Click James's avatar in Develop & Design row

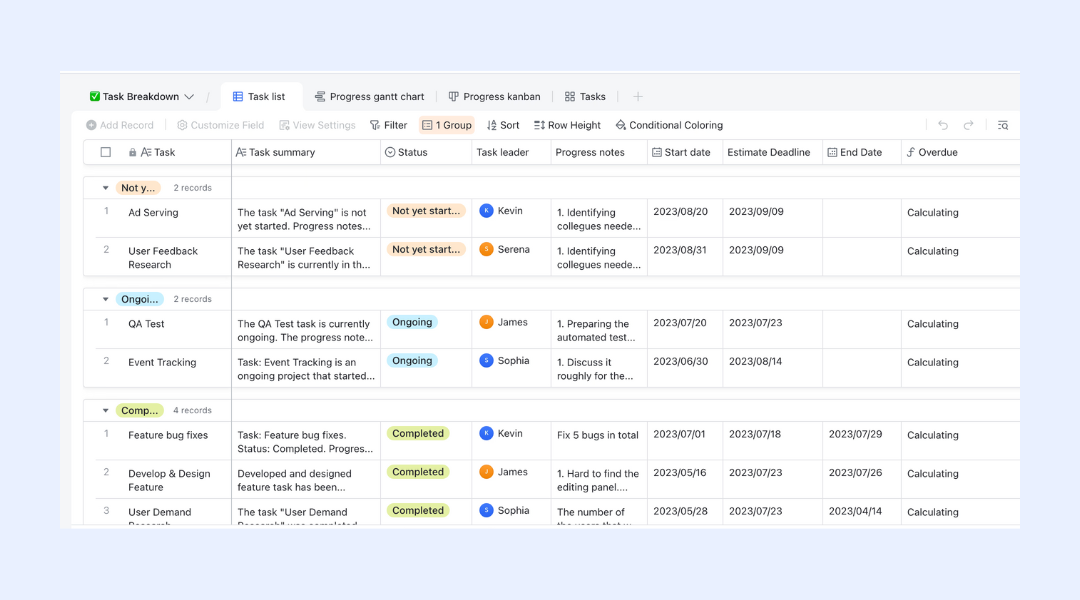click(x=486, y=472)
